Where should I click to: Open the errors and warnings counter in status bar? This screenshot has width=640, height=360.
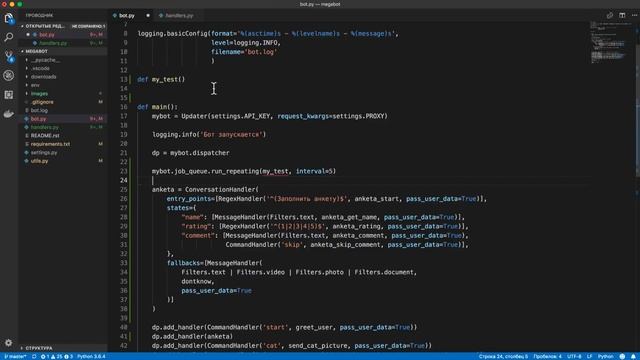point(56,356)
